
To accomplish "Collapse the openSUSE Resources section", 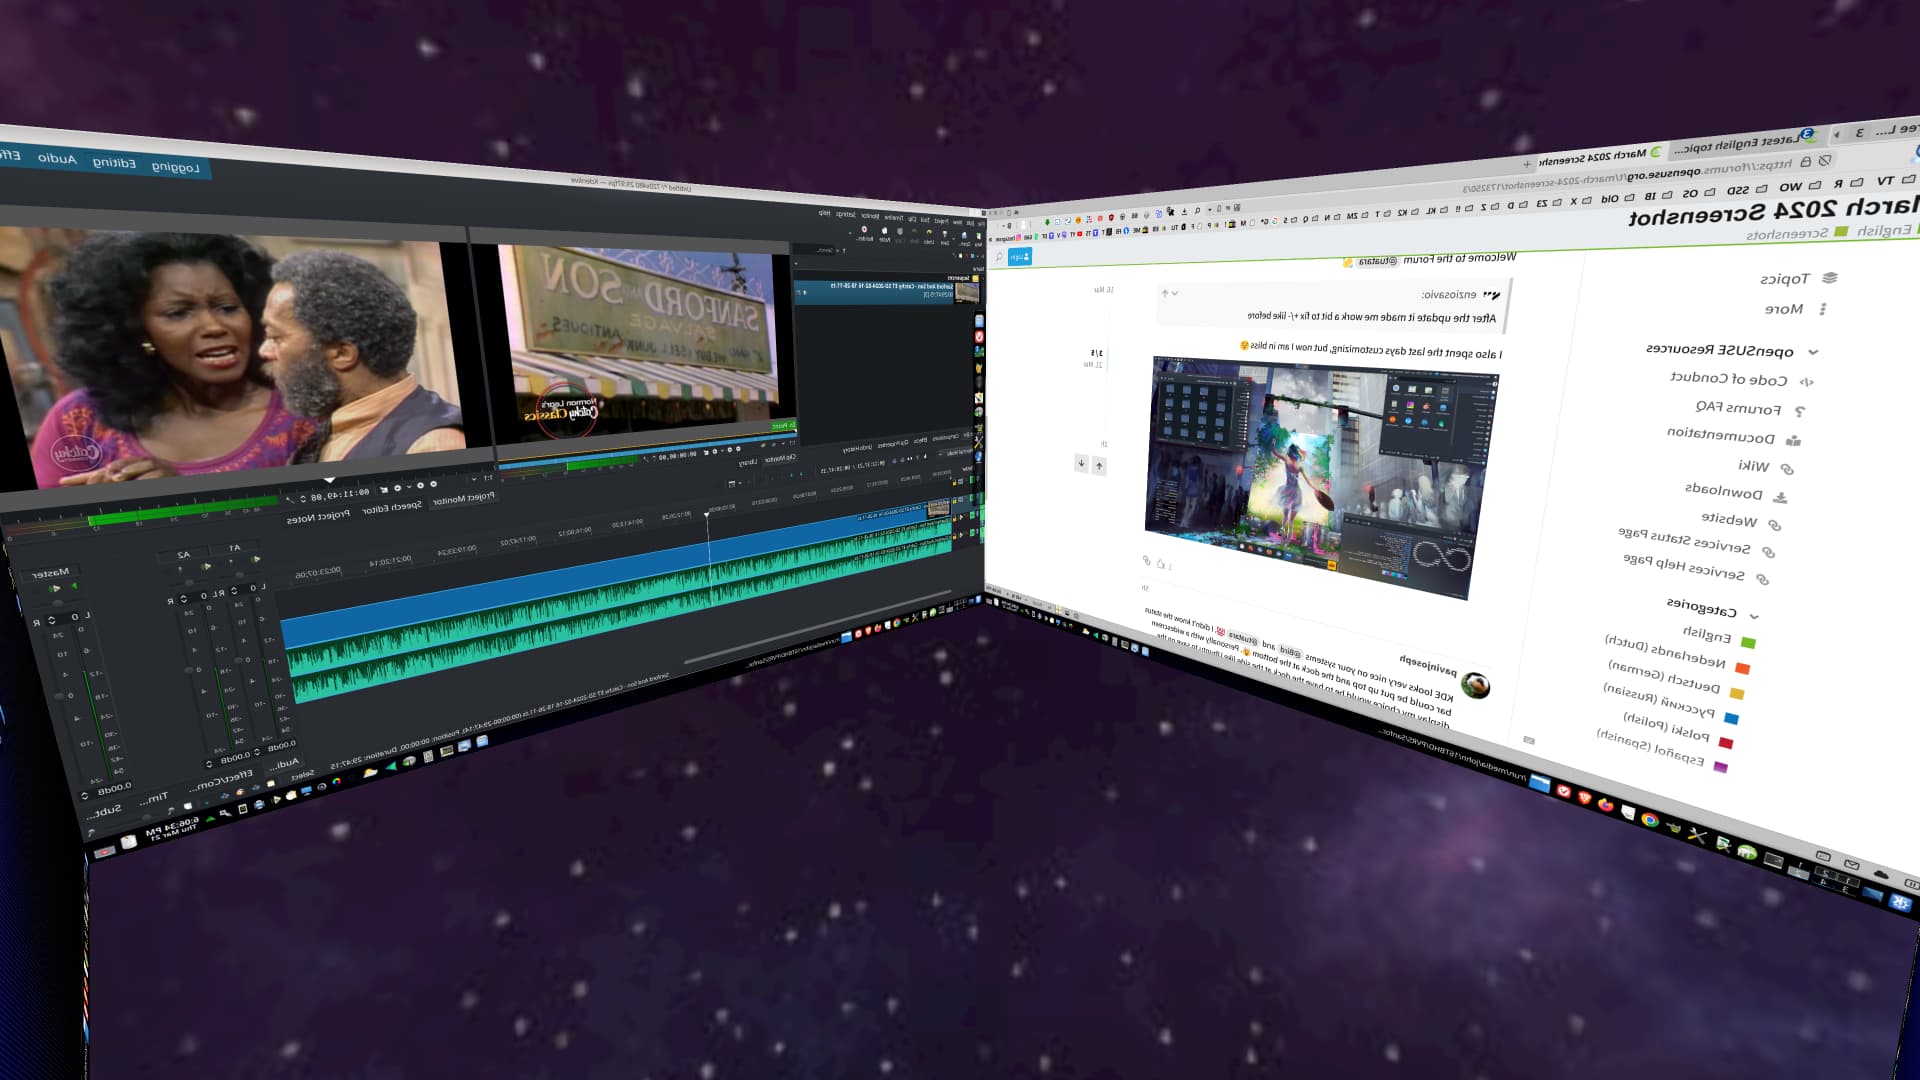I will [x=1813, y=352].
